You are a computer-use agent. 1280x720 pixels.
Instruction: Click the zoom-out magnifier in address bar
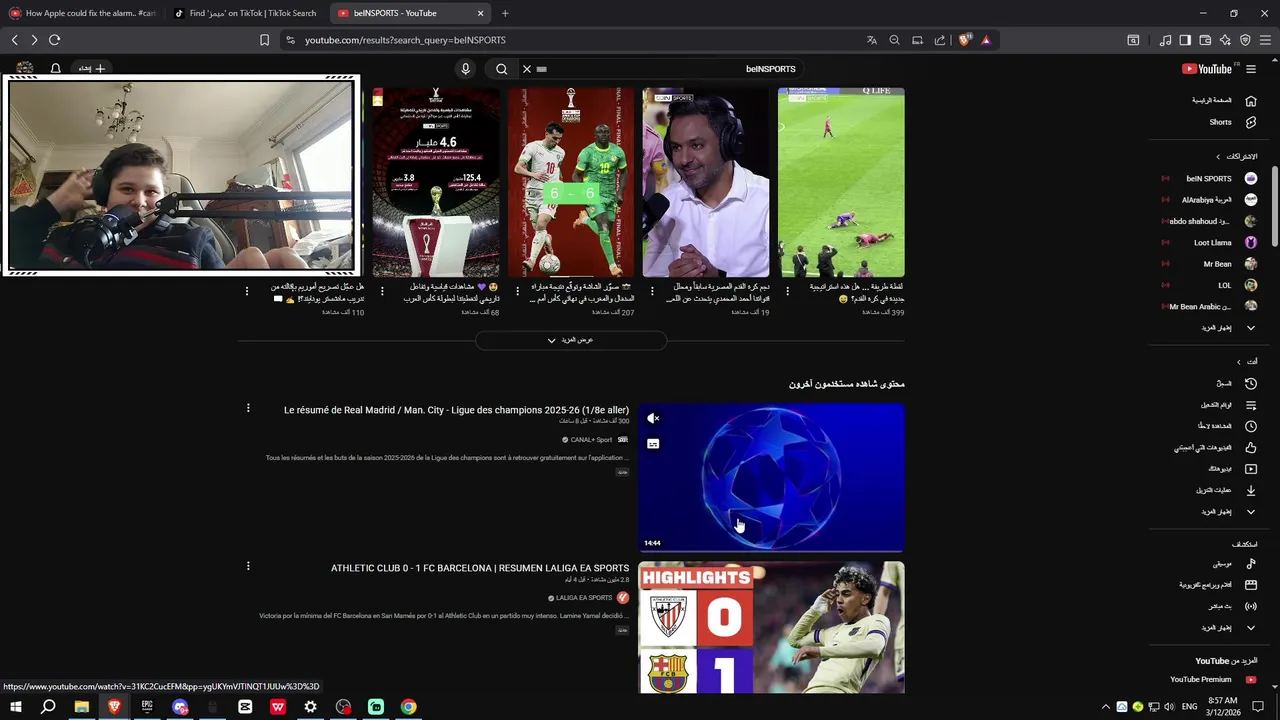894,40
